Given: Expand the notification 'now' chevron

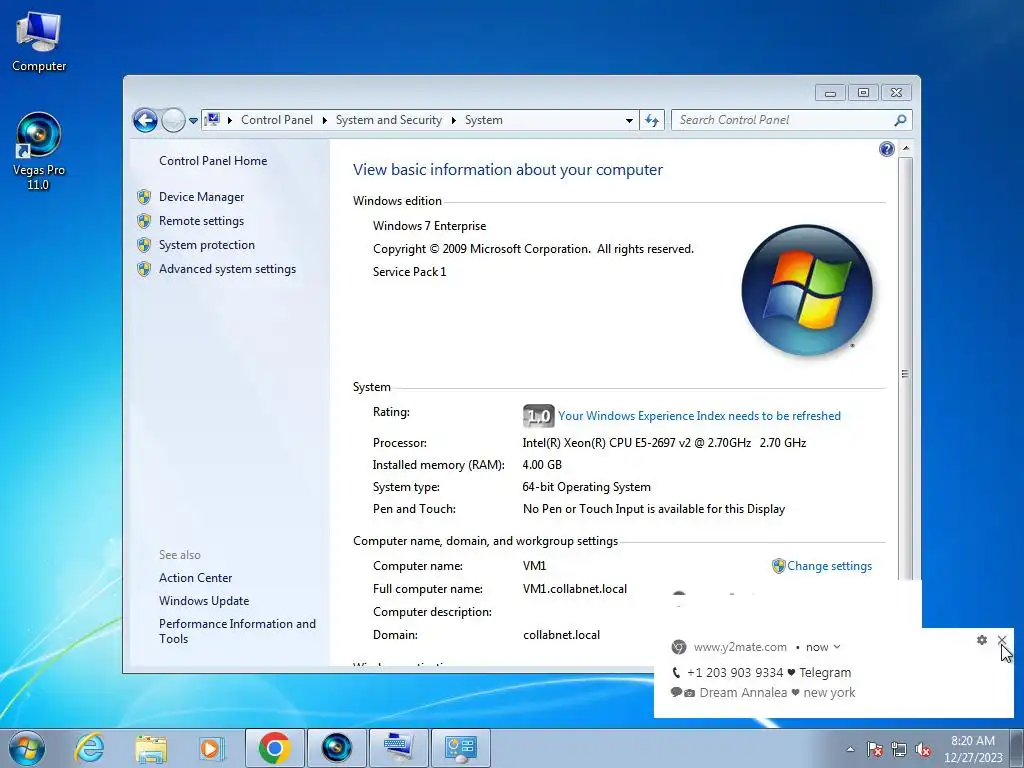Looking at the screenshot, I should pos(837,647).
